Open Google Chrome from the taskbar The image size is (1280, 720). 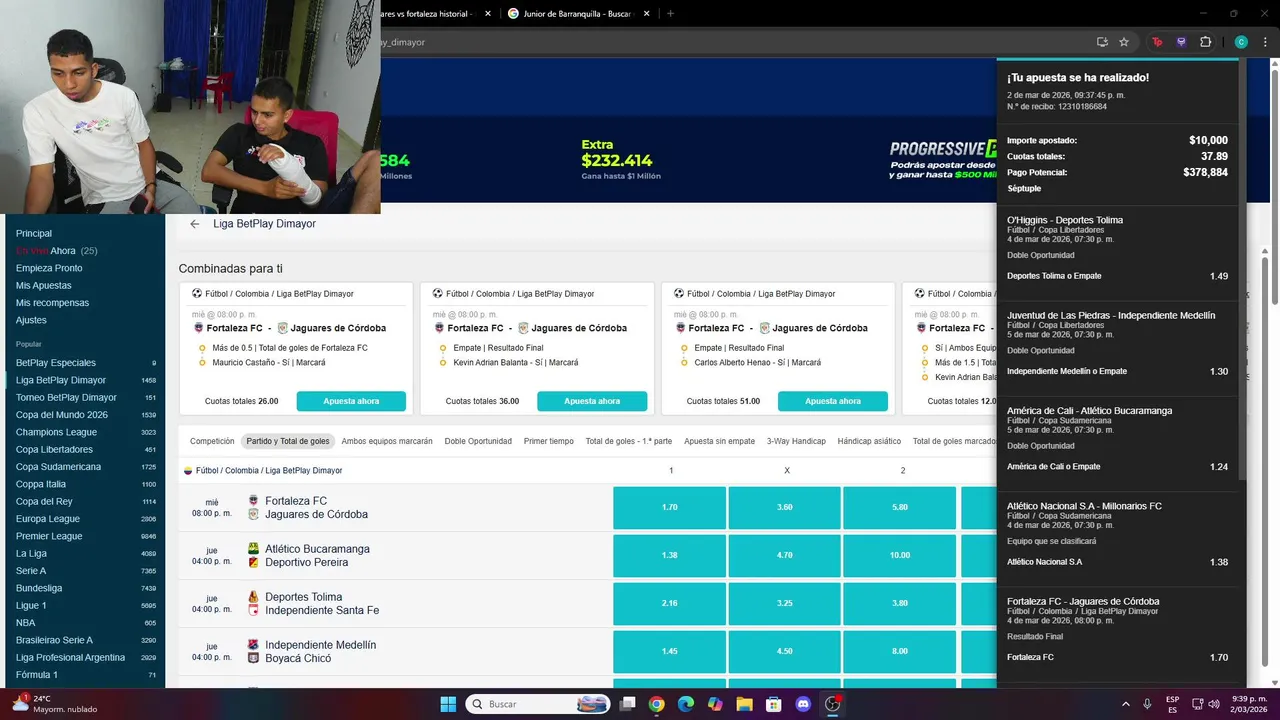tap(656, 704)
